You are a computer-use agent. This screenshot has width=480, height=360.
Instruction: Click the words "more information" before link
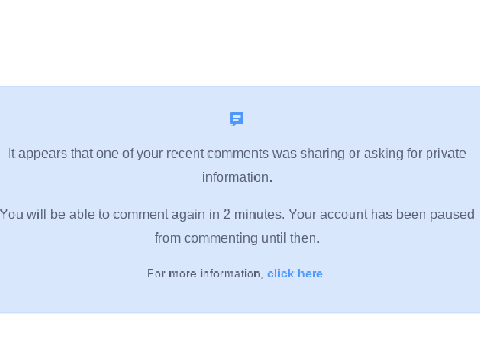tap(215, 273)
